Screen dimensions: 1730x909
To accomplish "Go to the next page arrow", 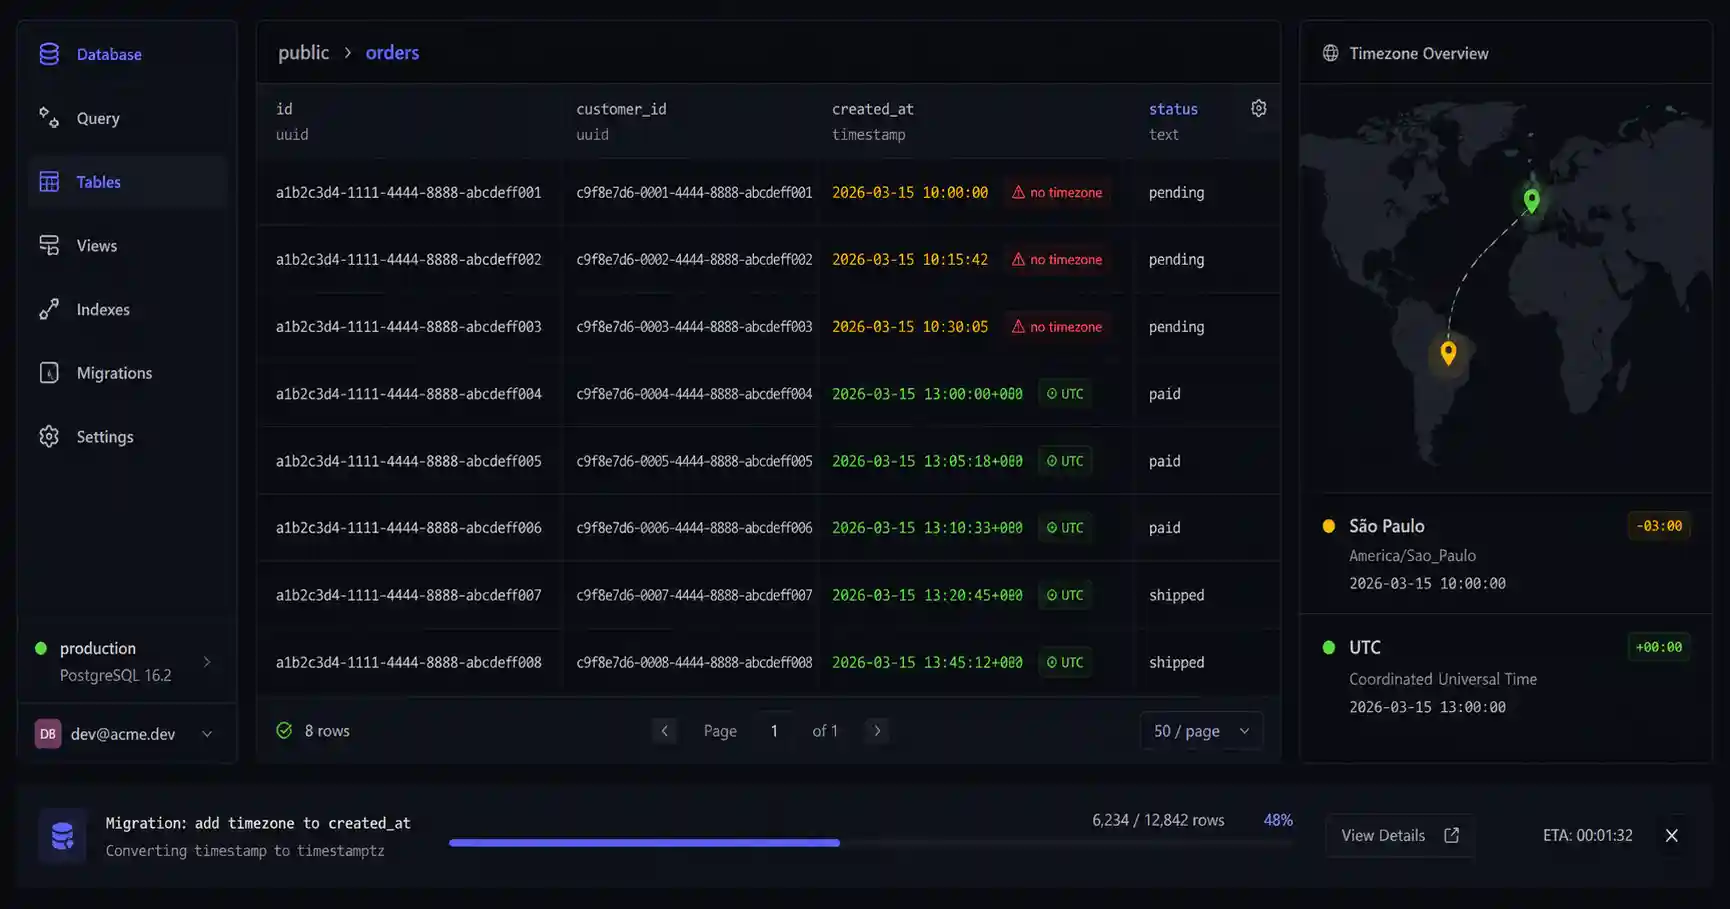I will pyautogui.click(x=877, y=731).
